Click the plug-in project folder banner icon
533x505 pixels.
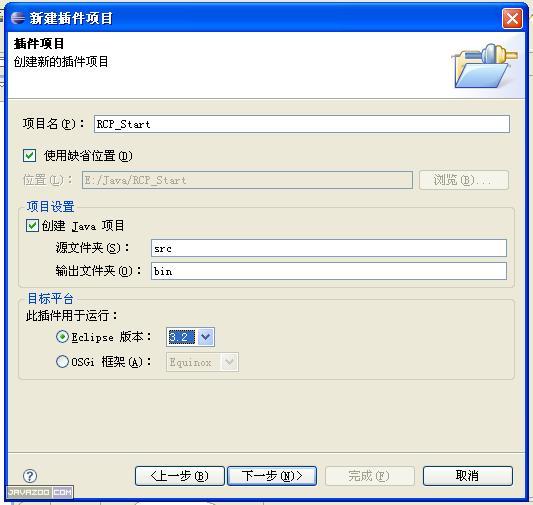(x=483, y=65)
